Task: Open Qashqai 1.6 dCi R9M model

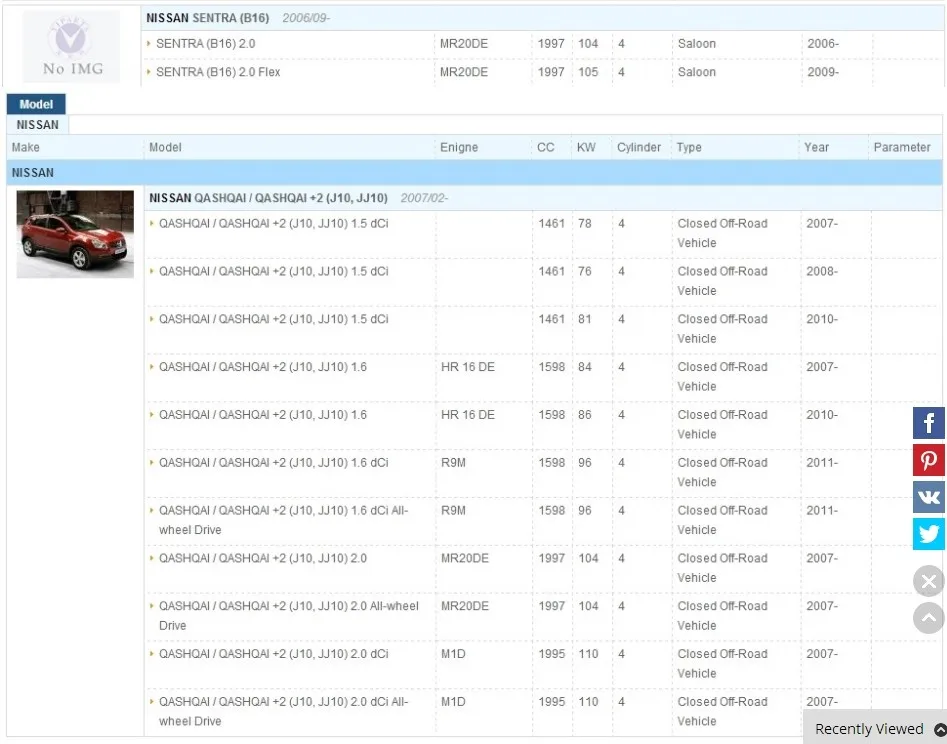Action: click(x=274, y=463)
